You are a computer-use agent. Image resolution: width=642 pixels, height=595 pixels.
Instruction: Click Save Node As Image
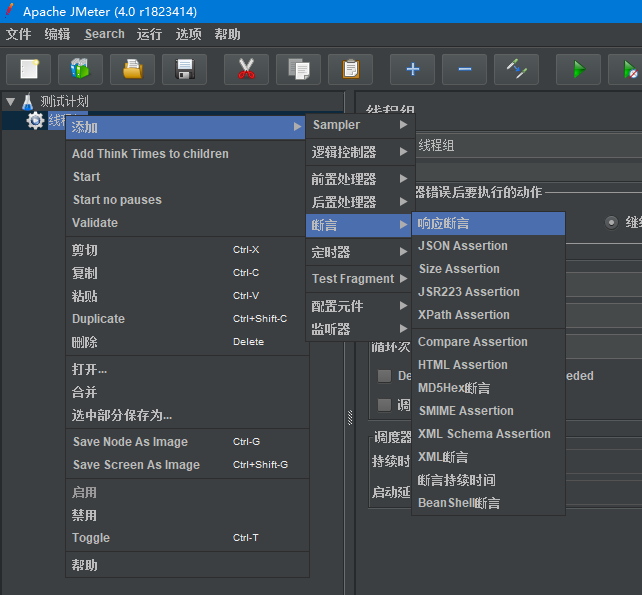[x=188, y=441]
